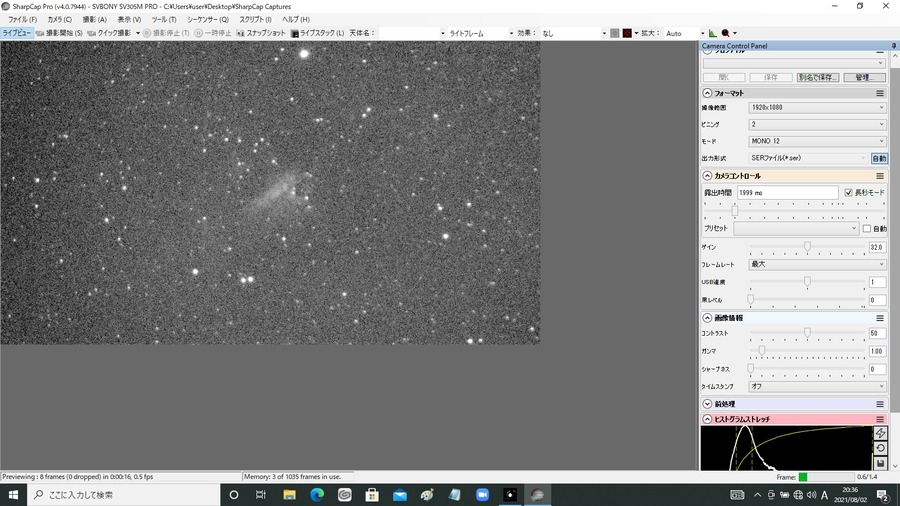Click the 自動 button beside 出力形式
The height and width of the screenshot is (506, 900).
tap(879, 158)
